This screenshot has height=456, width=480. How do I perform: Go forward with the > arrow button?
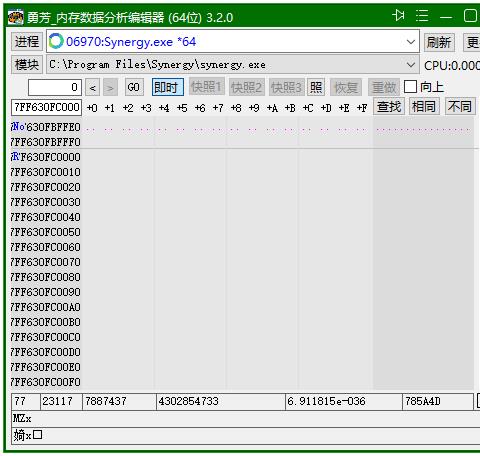[x=110, y=87]
